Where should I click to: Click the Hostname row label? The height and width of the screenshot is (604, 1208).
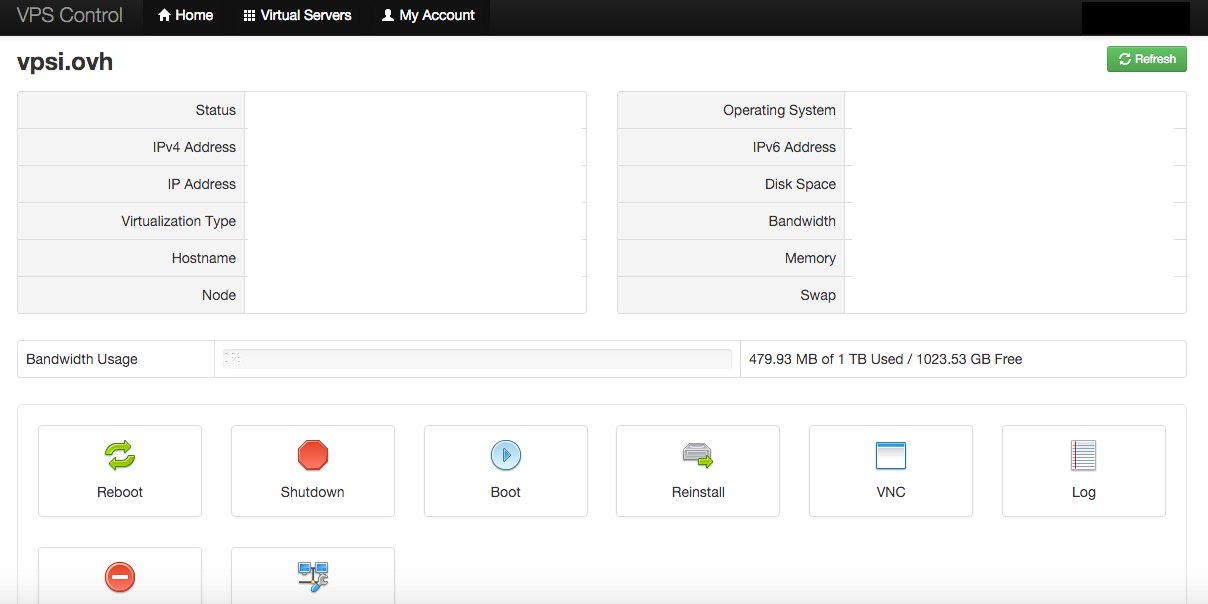(x=203, y=258)
